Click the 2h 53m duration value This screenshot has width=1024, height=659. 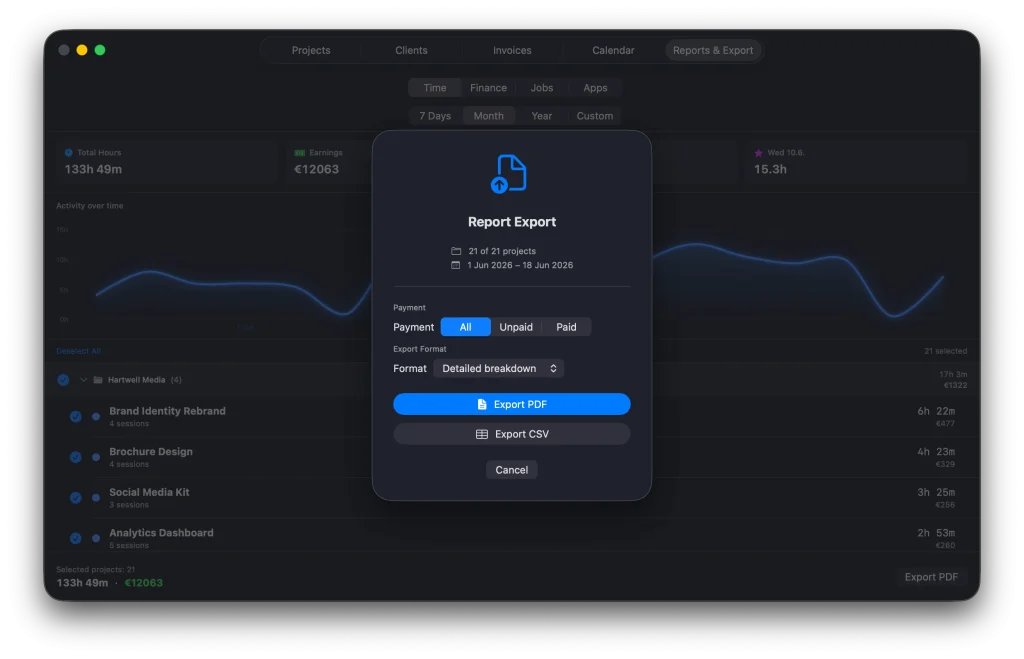click(936, 533)
